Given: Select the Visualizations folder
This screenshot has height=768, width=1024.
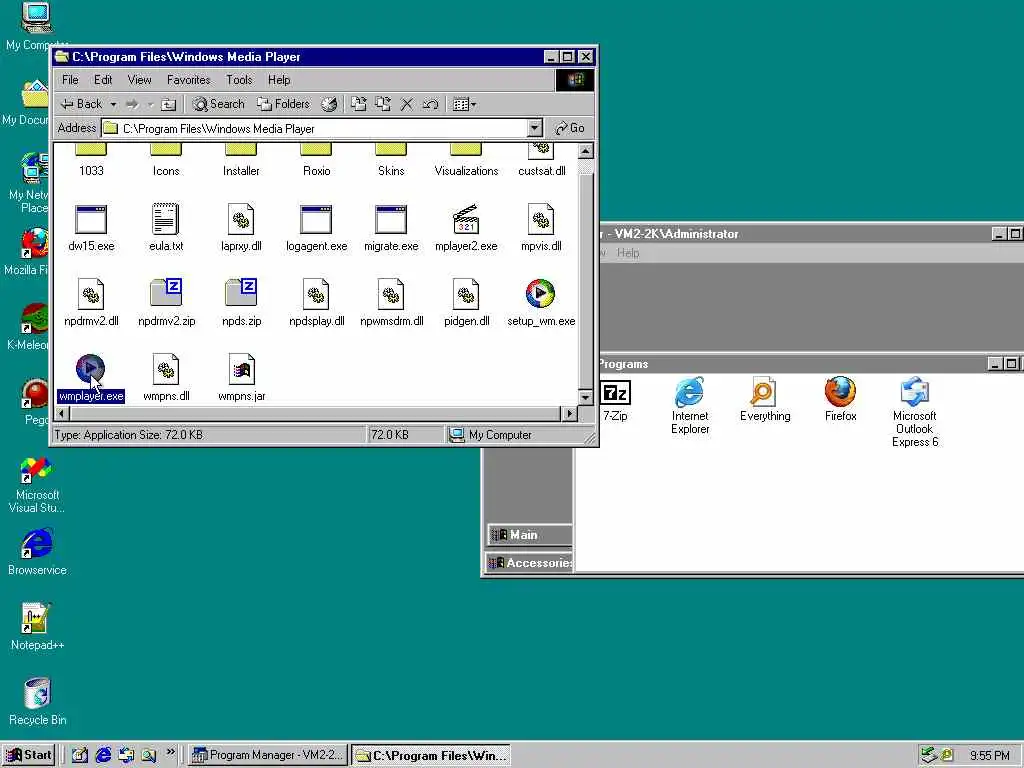Looking at the screenshot, I should tap(466, 160).
